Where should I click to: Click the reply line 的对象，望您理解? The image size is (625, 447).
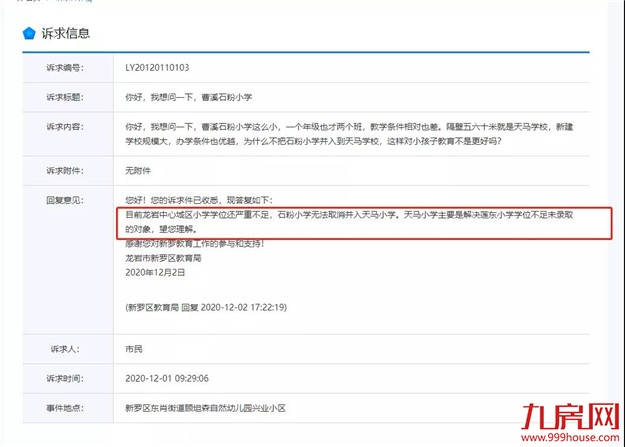click(161, 229)
